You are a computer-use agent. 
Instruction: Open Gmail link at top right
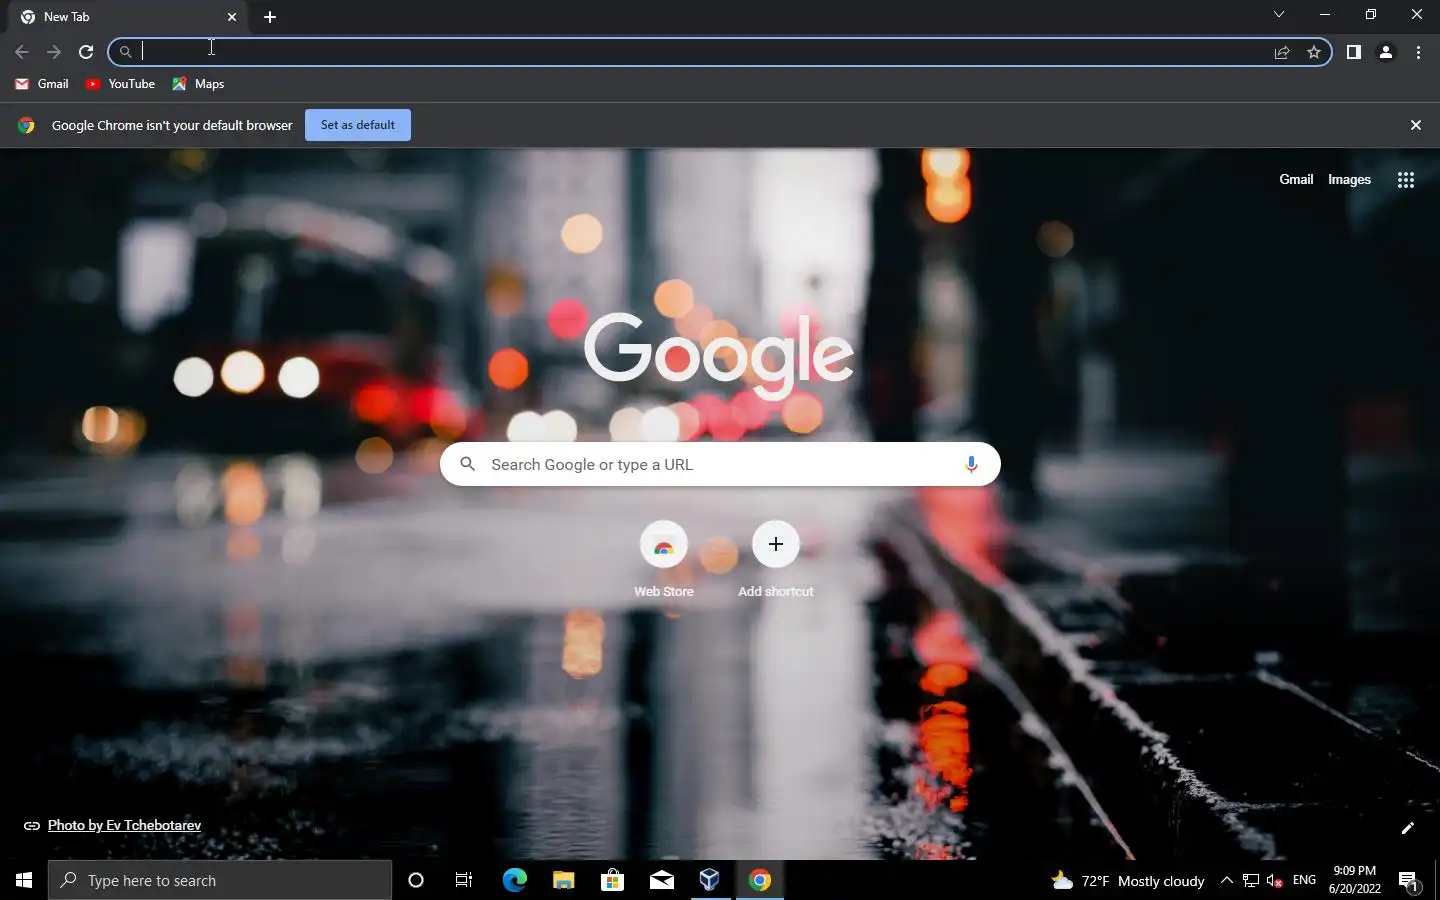(x=1296, y=180)
